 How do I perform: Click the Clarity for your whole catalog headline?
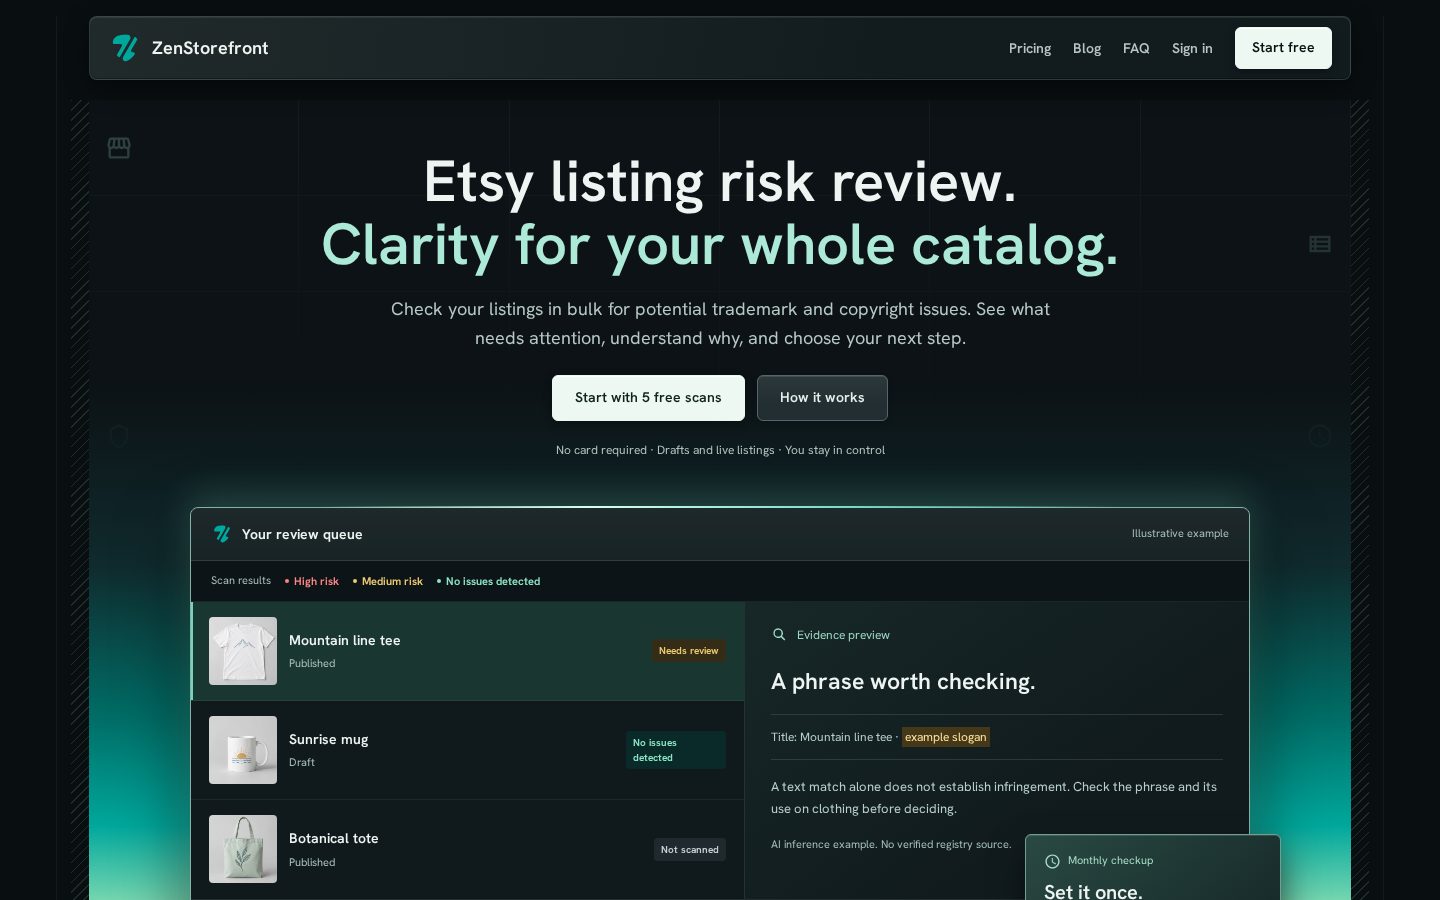[720, 245]
